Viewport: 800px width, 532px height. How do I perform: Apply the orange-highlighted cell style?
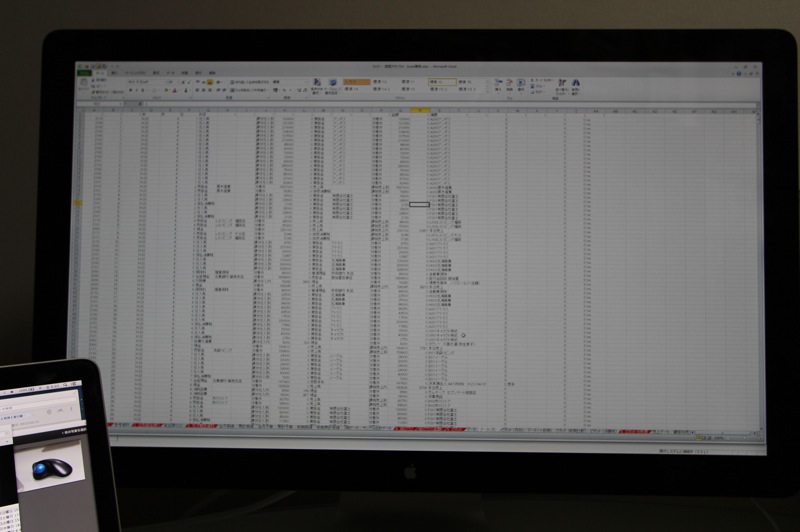point(357,82)
